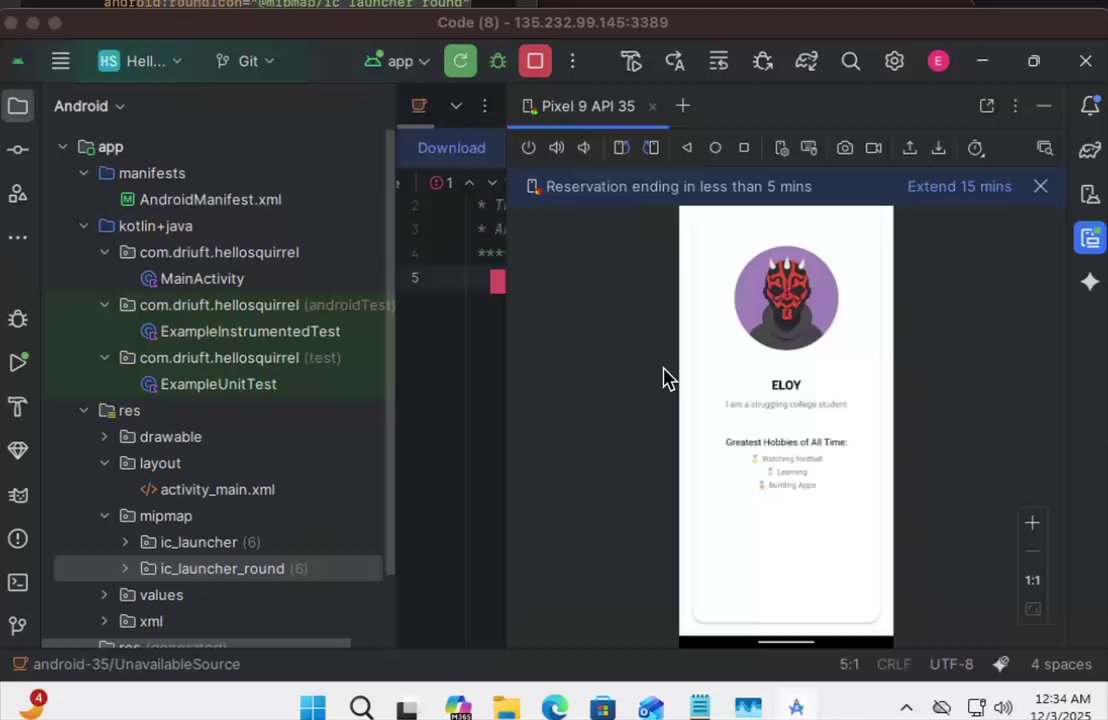Click 4 spaces indent status item
Screen dimensions: 1108x720
point(1061,664)
